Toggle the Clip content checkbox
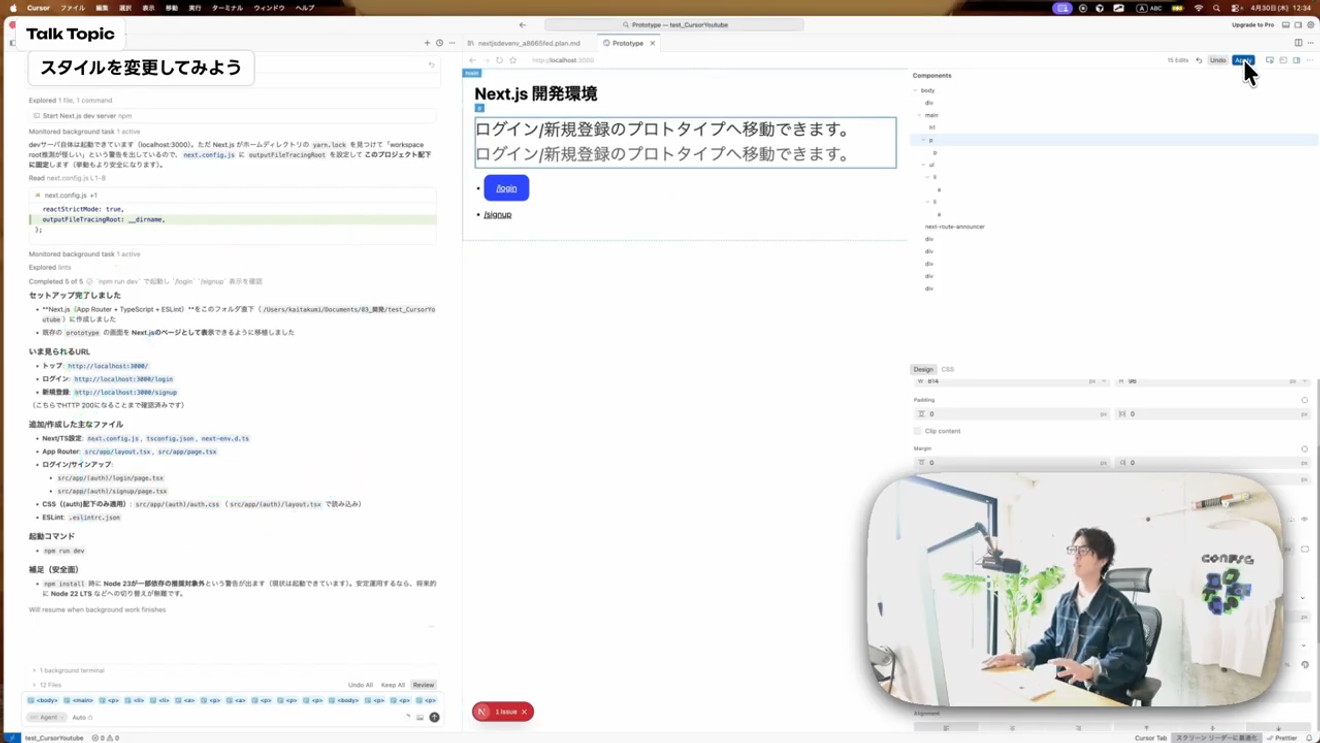The width and height of the screenshot is (1320, 743). click(x=918, y=431)
